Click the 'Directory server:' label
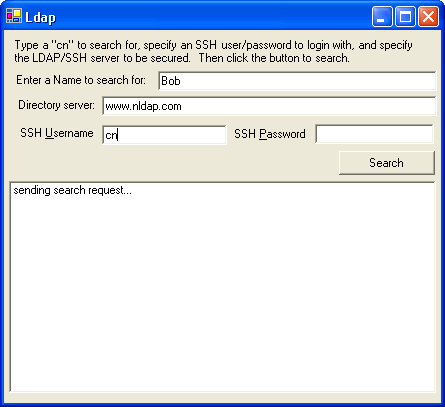The height and width of the screenshot is (407, 445). (x=56, y=105)
